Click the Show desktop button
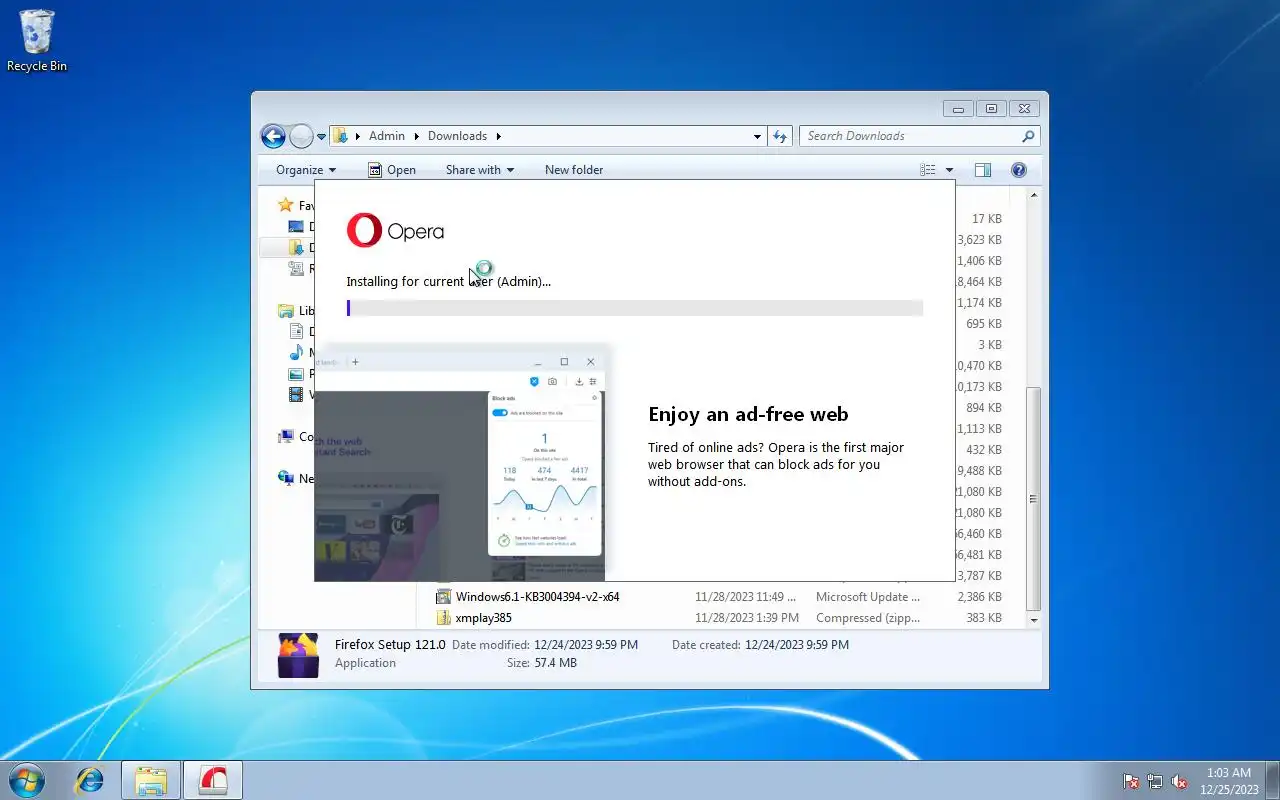The image size is (1280, 800). 1272,781
